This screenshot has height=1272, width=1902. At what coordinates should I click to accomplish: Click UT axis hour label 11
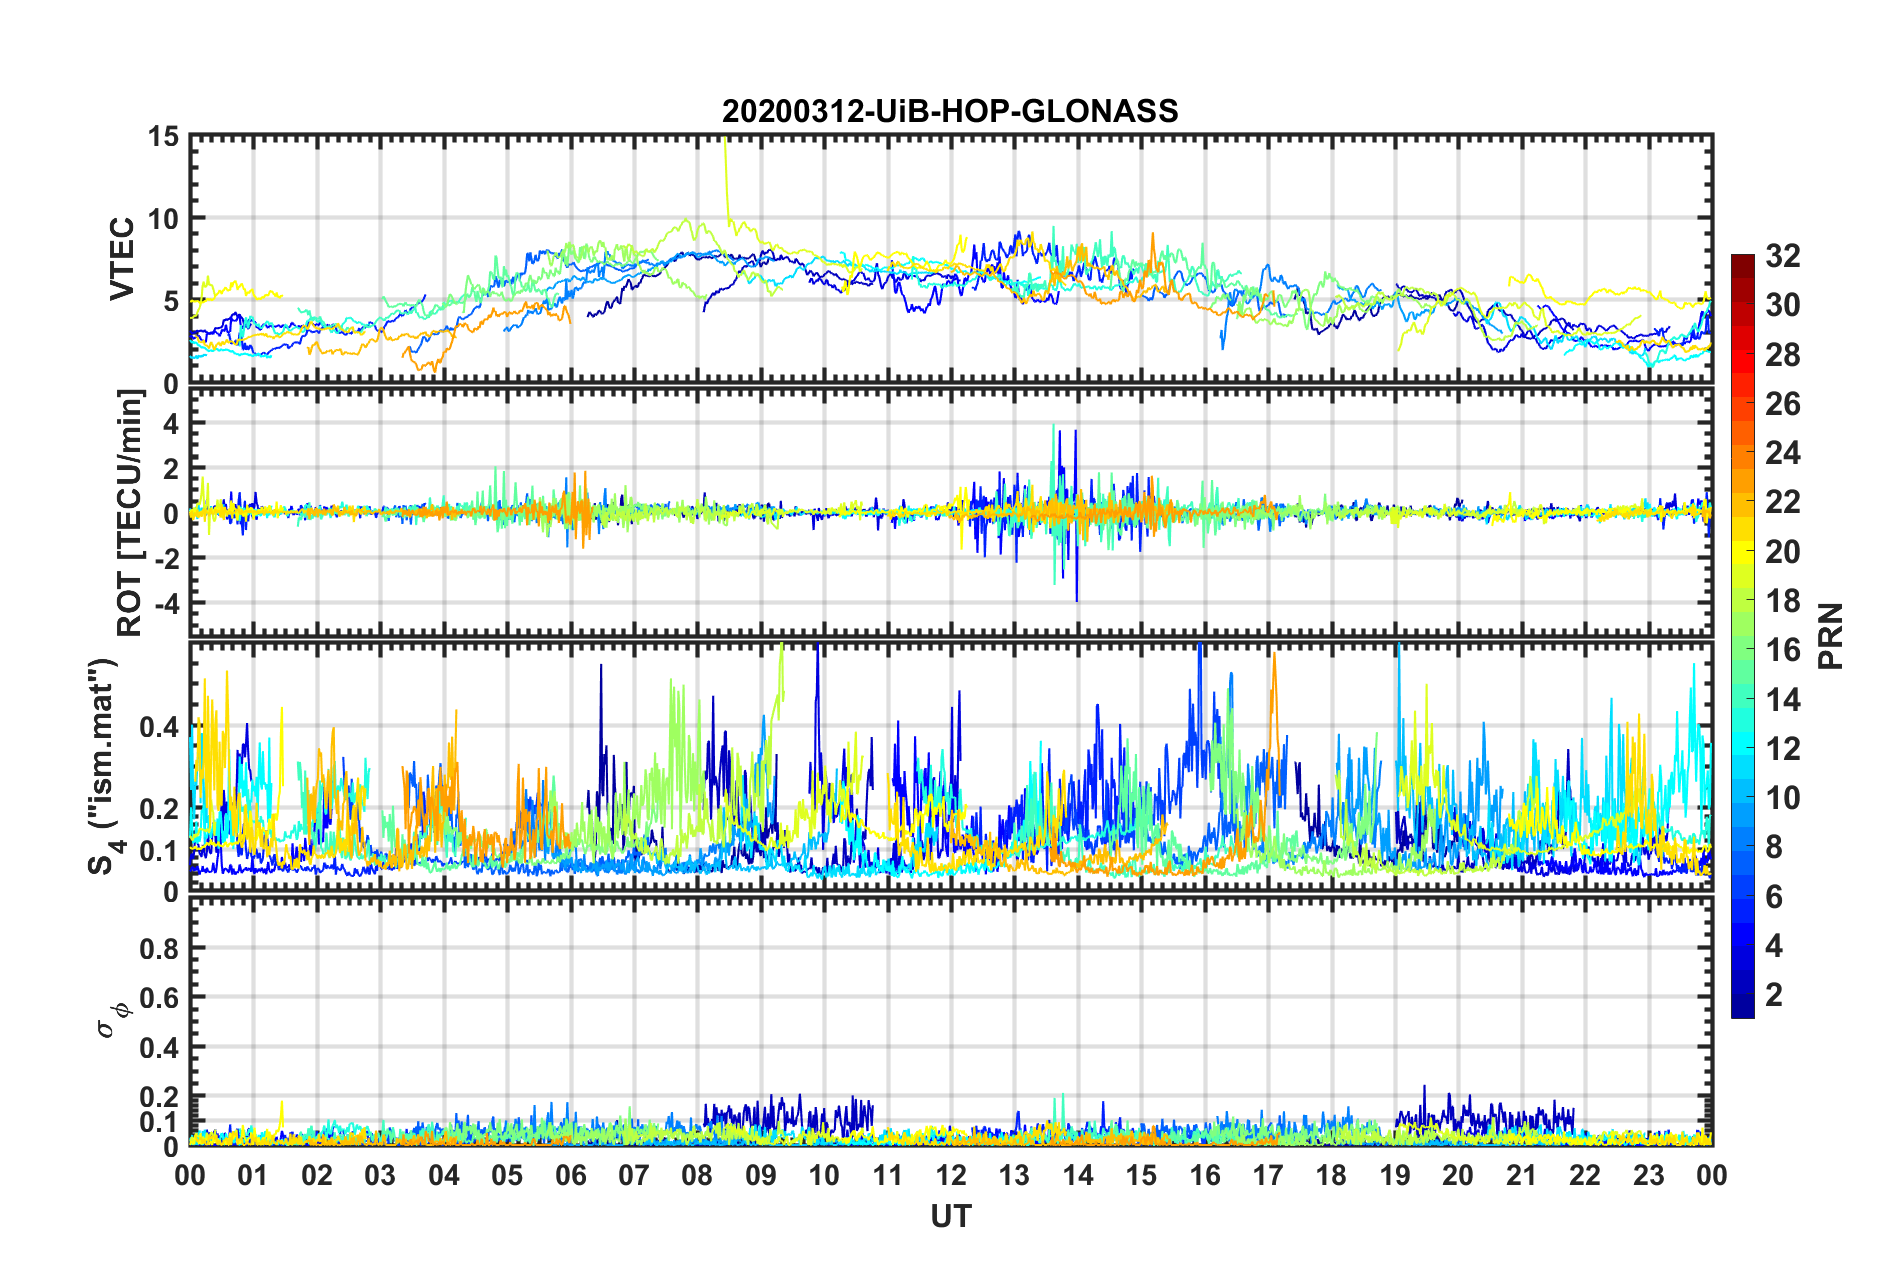pyautogui.click(x=888, y=1176)
